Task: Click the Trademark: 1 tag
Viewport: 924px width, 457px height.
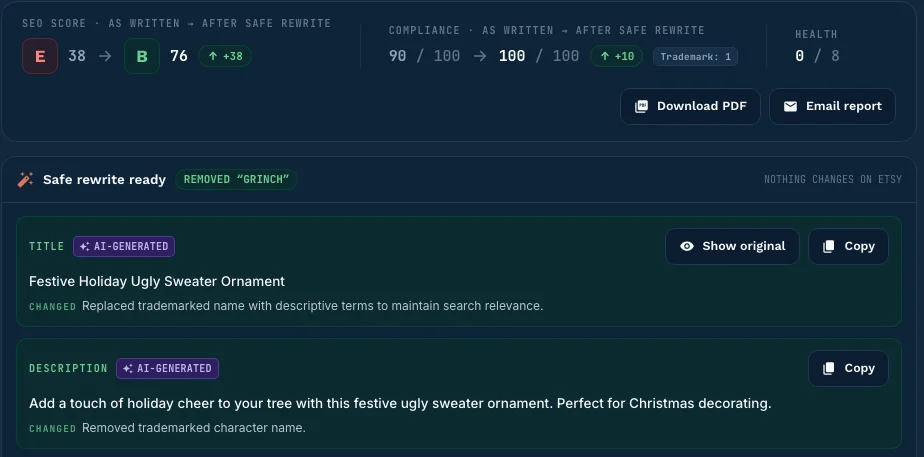Action: coord(695,57)
